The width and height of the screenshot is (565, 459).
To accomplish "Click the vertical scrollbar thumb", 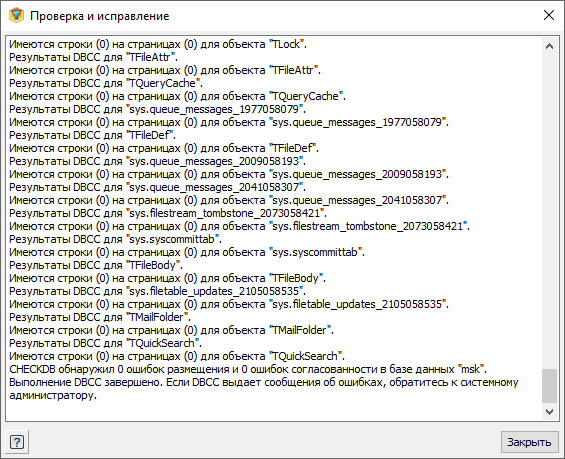I will pyautogui.click(x=549, y=386).
